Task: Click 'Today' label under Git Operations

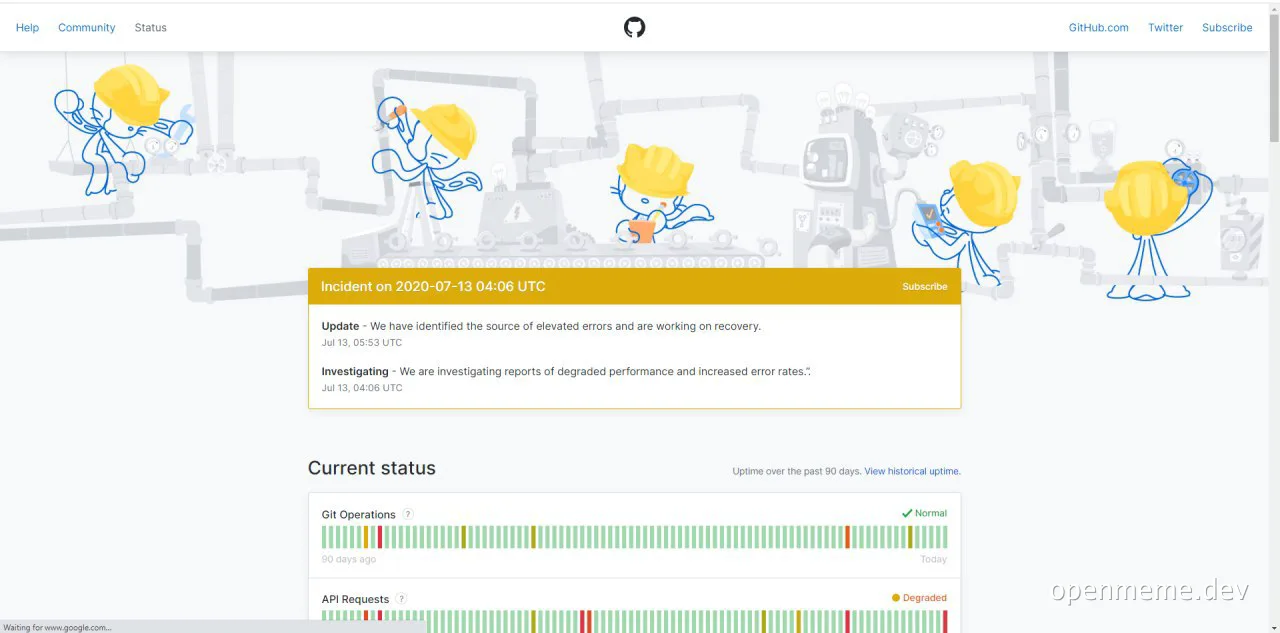Action: 933,559
